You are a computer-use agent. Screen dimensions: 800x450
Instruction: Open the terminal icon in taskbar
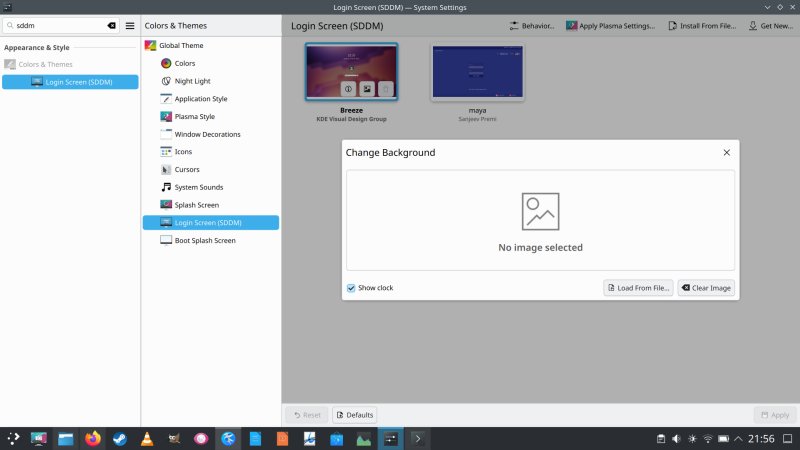click(x=418, y=439)
